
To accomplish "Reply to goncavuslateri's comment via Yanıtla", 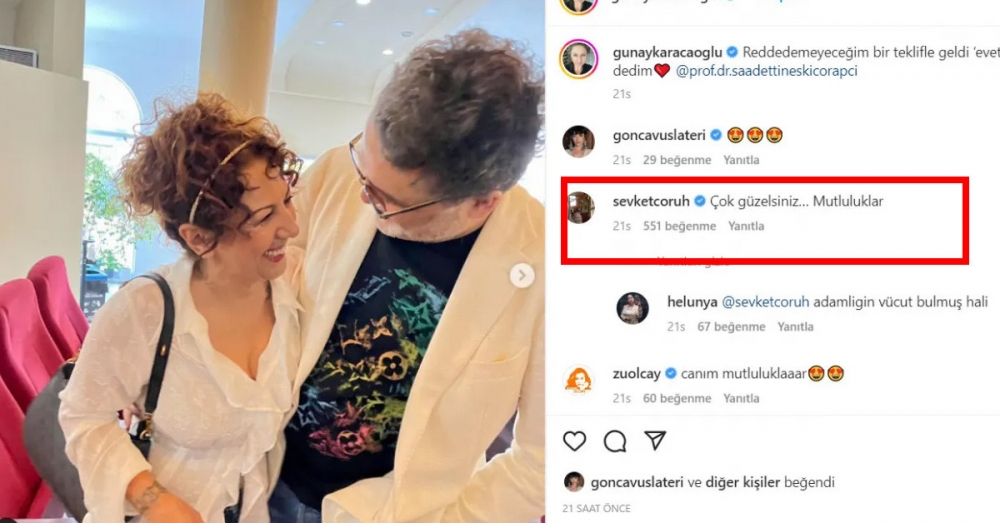I will click(741, 160).
